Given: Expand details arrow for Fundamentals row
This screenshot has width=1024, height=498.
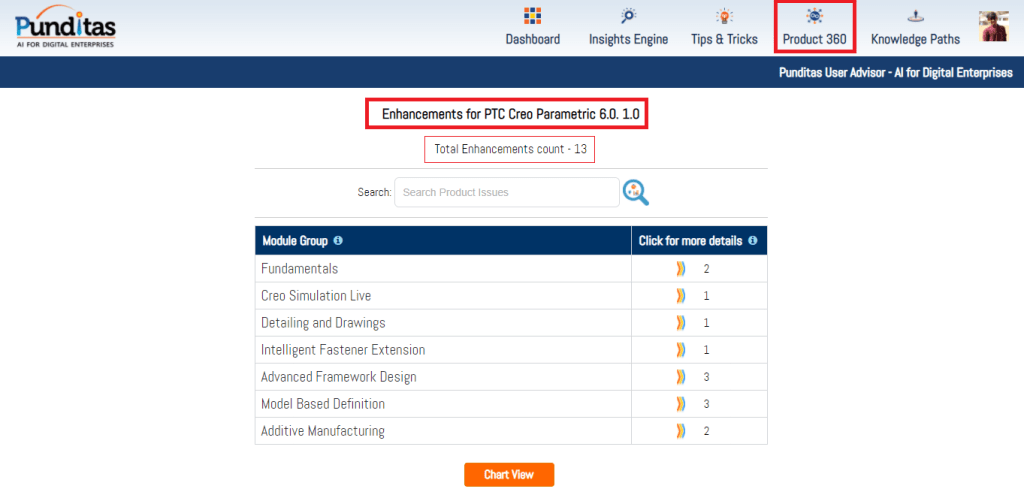Looking at the screenshot, I should coord(681,269).
